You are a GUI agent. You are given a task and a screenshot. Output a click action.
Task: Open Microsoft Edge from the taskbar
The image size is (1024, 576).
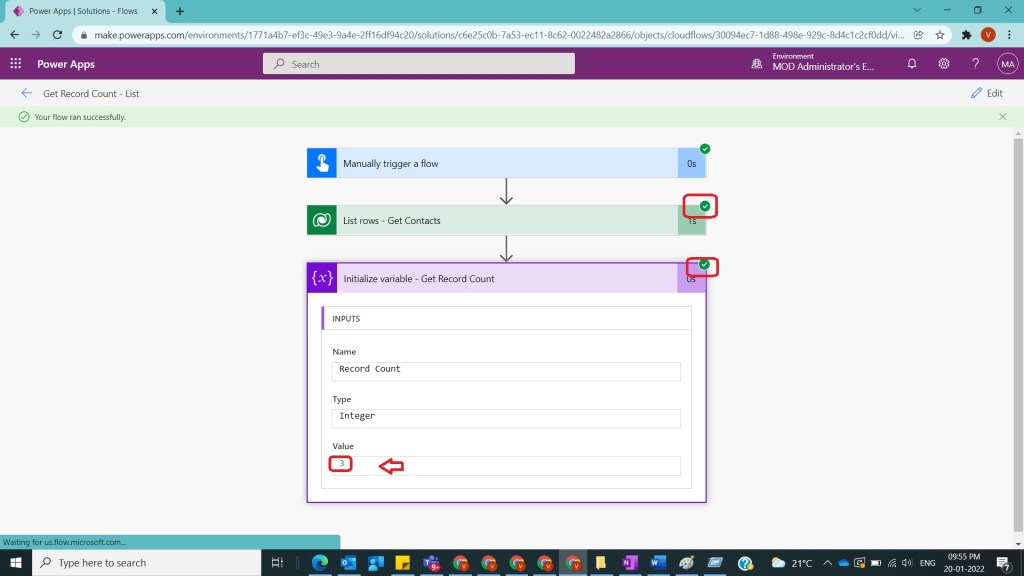pyautogui.click(x=319, y=563)
